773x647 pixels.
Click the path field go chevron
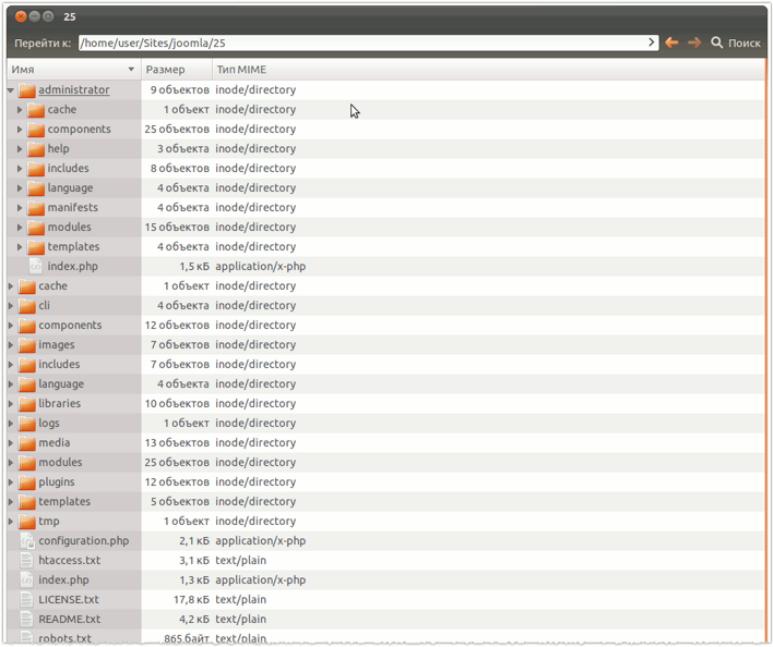651,42
